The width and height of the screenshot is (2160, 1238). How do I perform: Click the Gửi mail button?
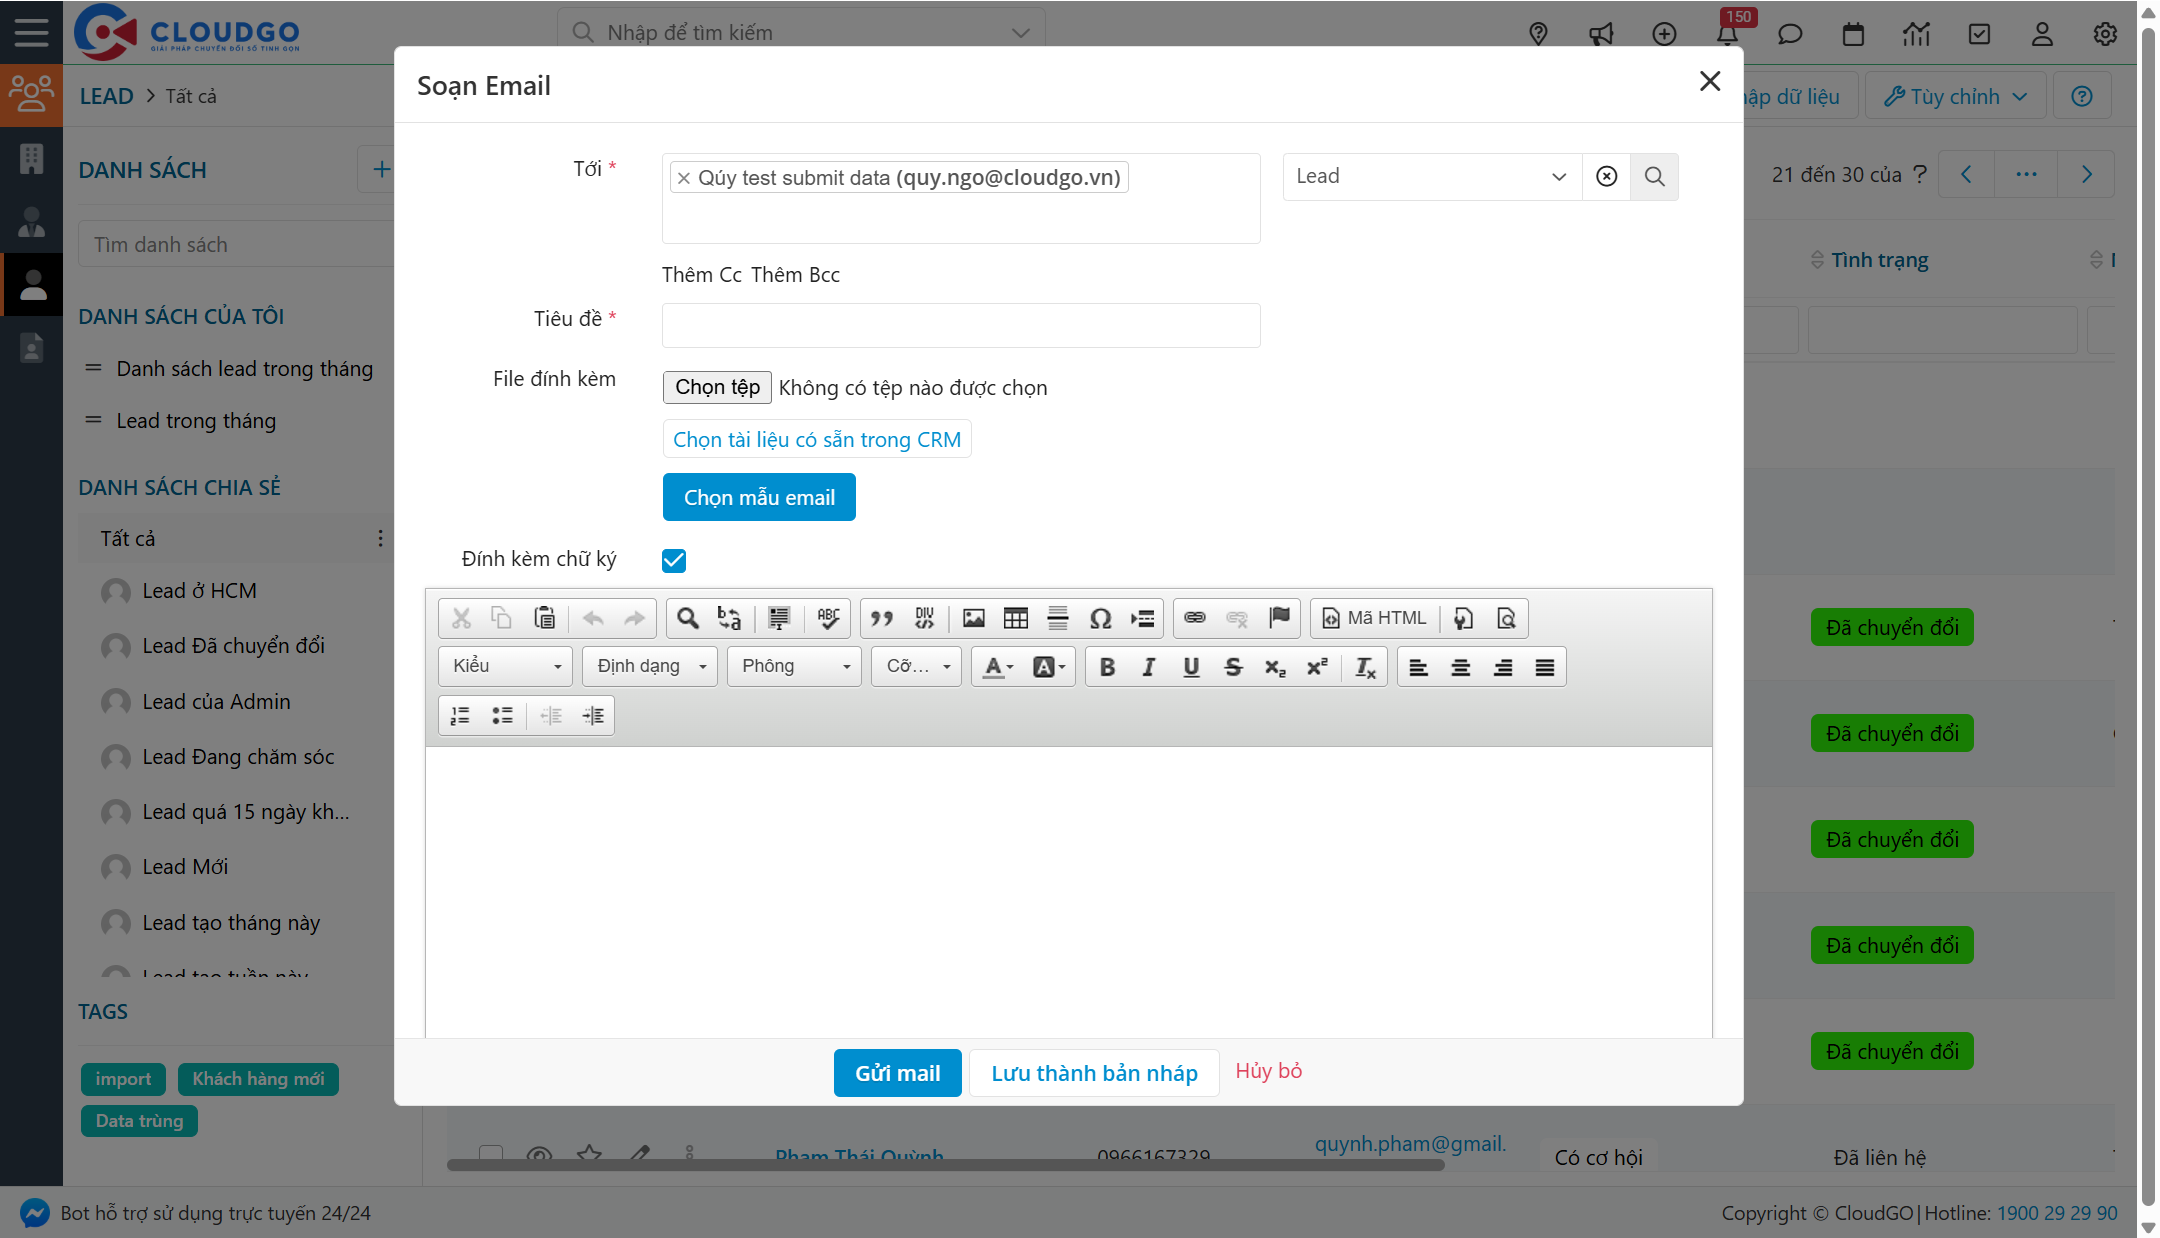897,1072
